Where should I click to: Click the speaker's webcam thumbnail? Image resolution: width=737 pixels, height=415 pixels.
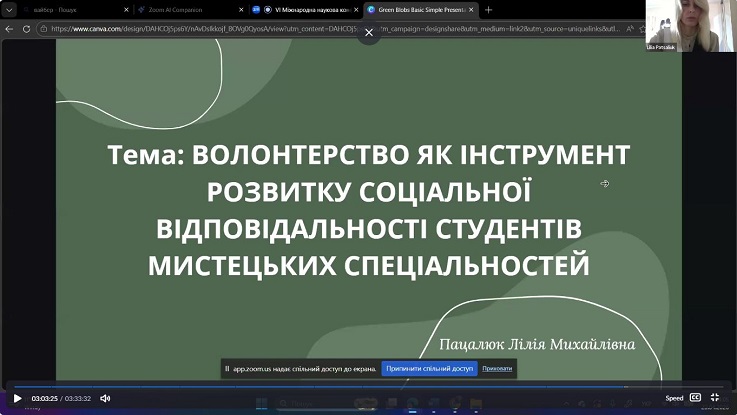[665, 24]
